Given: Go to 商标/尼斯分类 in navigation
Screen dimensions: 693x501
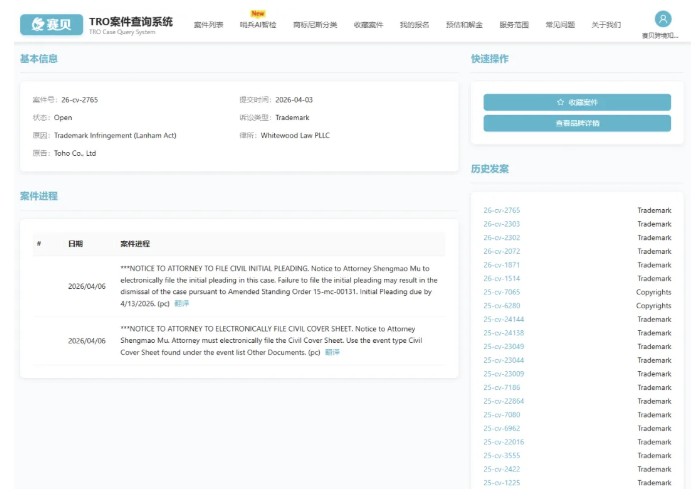Looking at the screenshot, I should (x=315, y=24).
